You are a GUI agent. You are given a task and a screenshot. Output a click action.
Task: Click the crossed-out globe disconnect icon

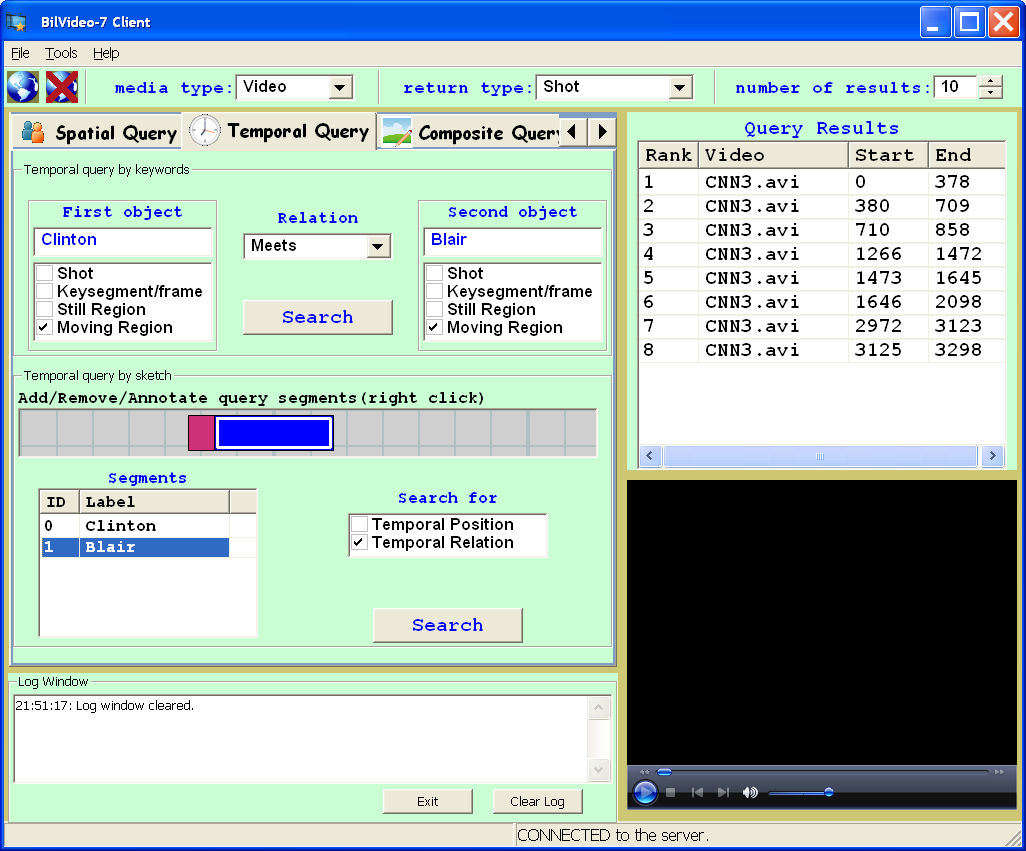pyautogui.click(x=62, y=87)
